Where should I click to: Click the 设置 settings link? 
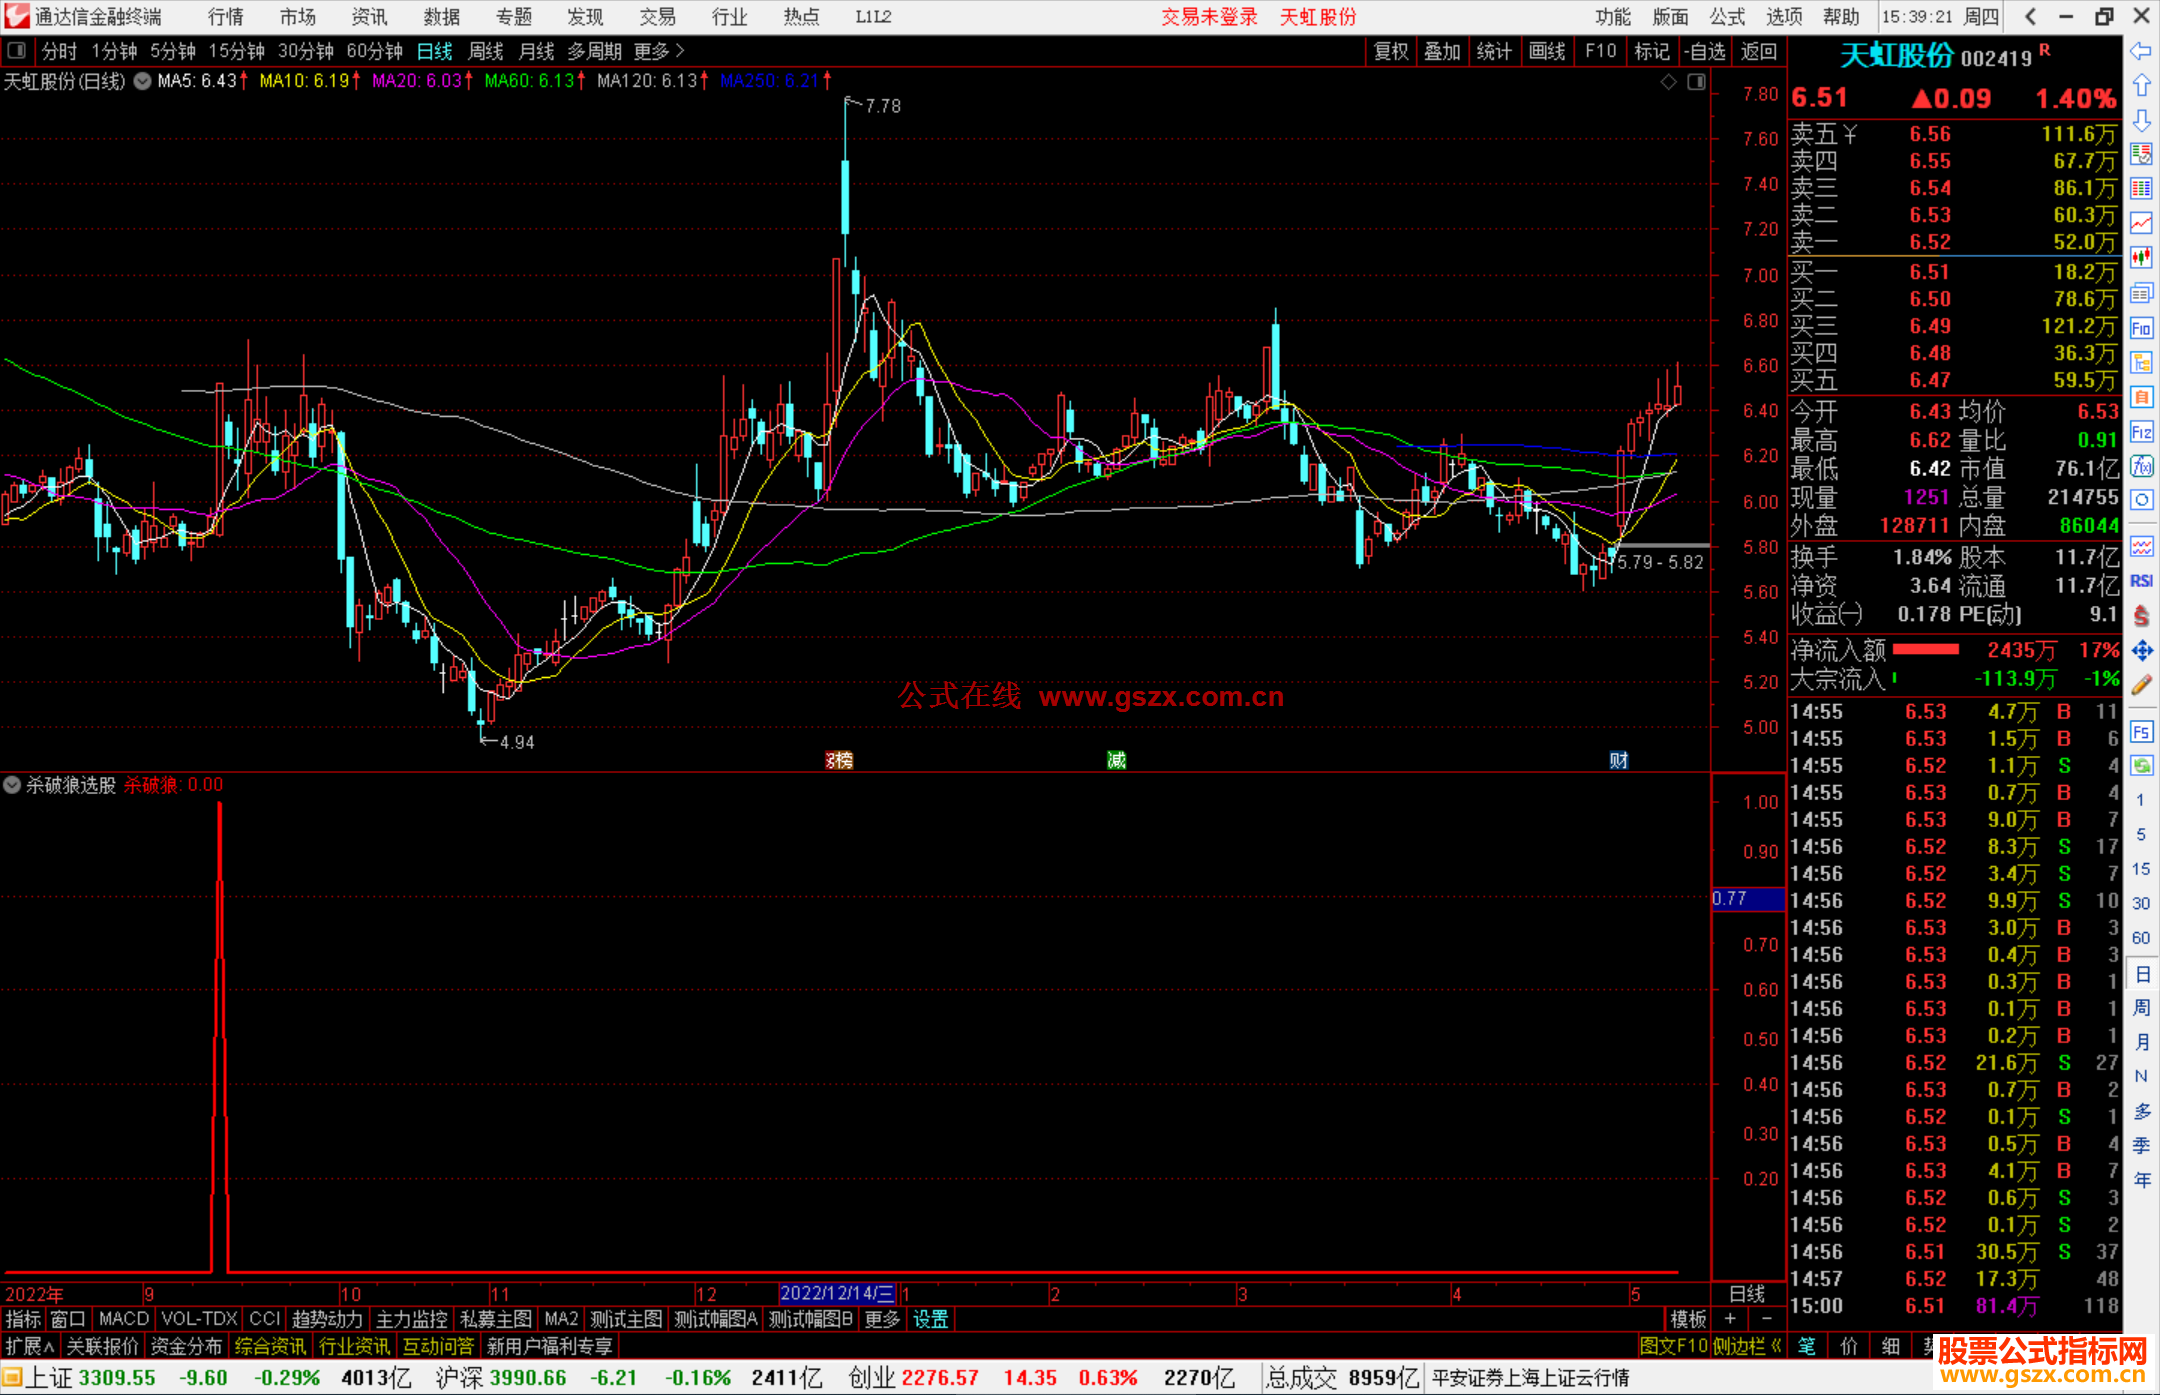pyautogui.click(x=930, y=1319)
